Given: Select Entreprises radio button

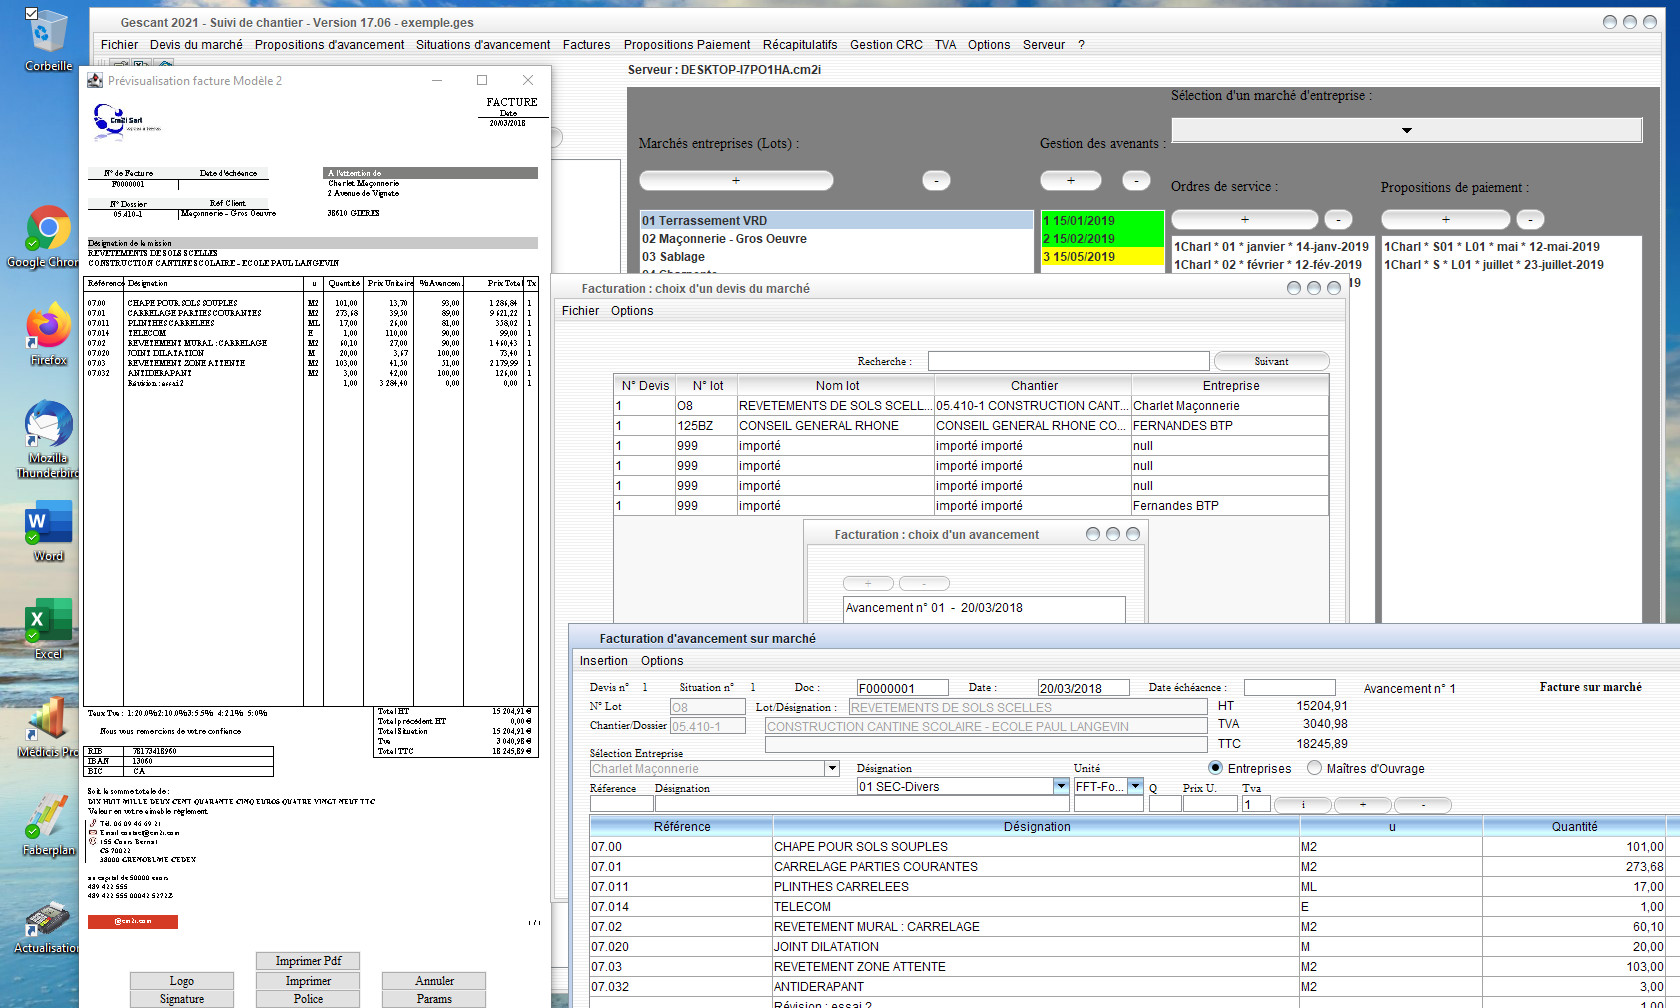Looking at the screenshot, I should (x=1215, y=768).
